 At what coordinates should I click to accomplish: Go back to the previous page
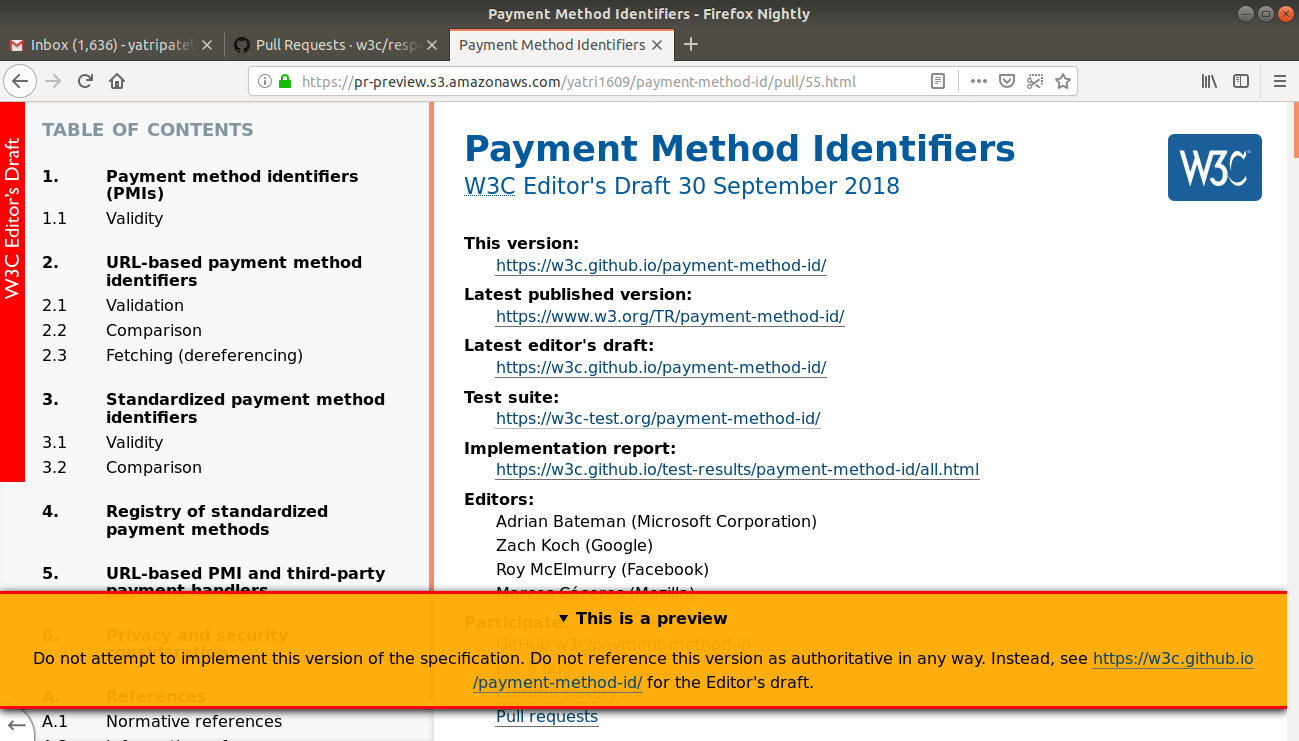point(22,82)
